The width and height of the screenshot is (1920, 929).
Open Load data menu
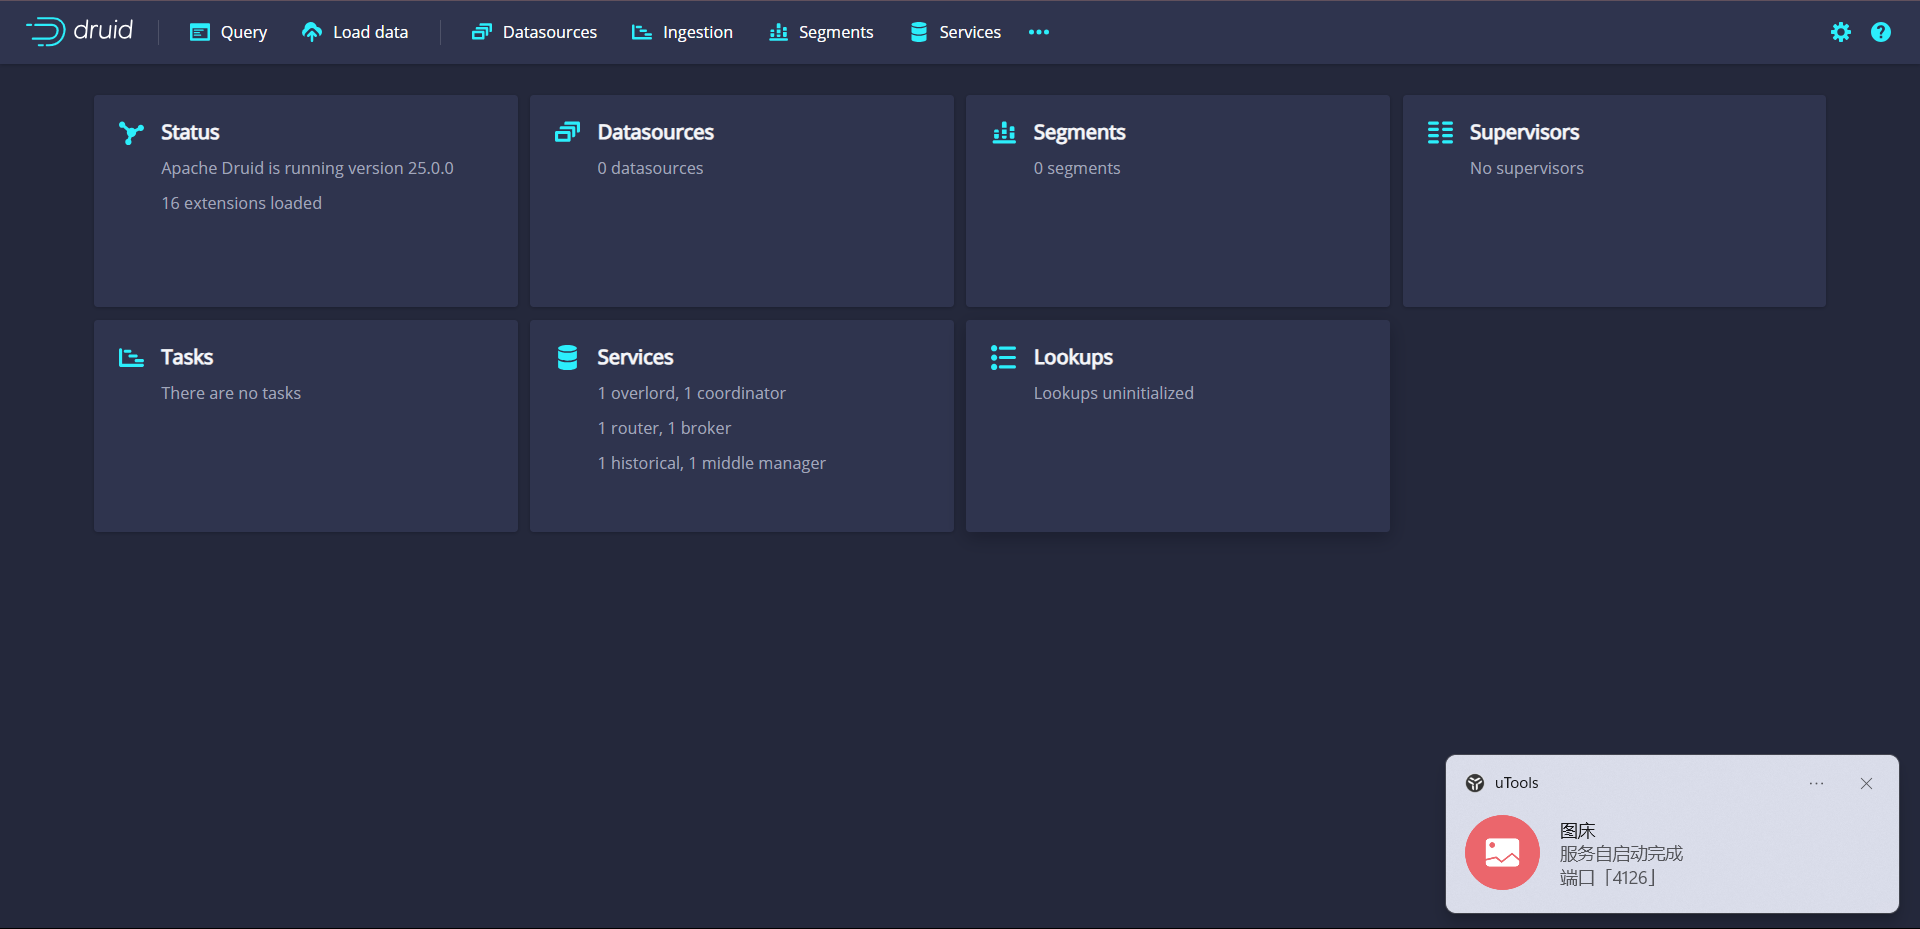tap(355, 32)
